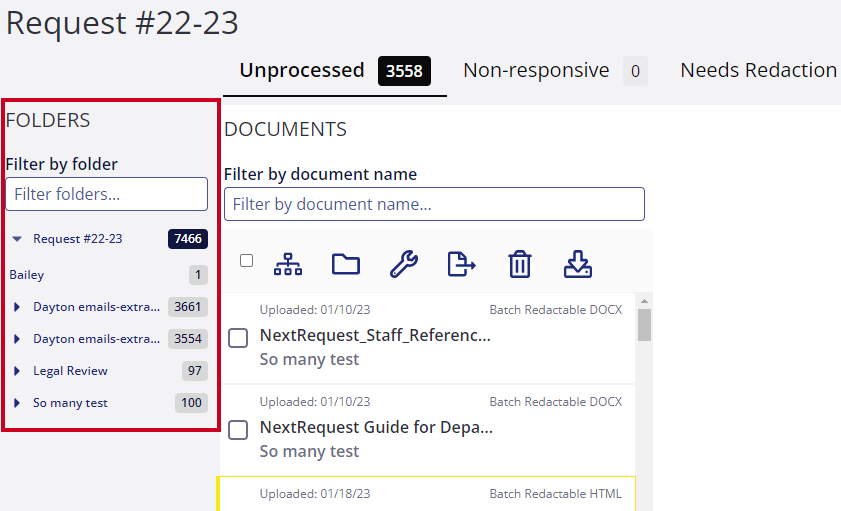Expand the Dayton emails folder with 3661
The image size is (841, 511).
[17, 307]
